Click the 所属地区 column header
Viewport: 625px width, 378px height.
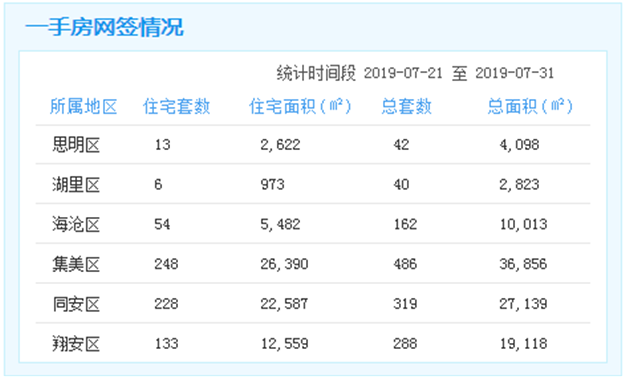[83, 106]
